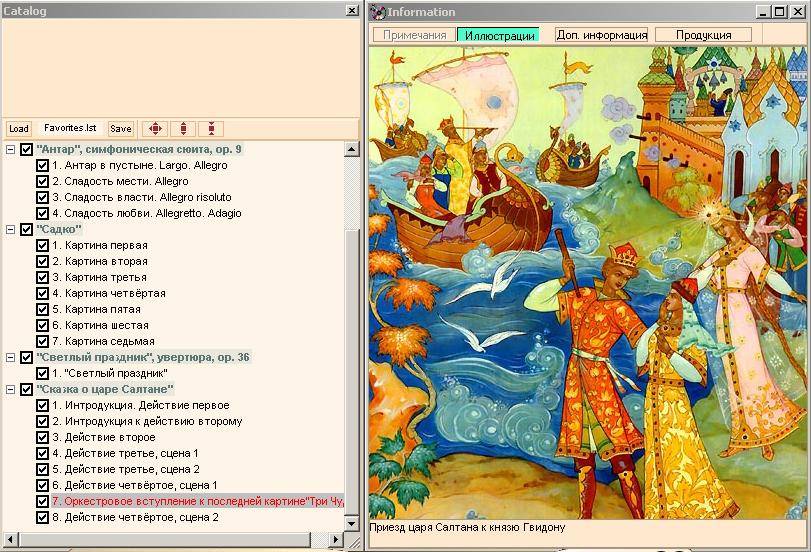Toggle checkbox for Картина третья
The height and width of the screenshot is (552, 811).
point(42,277)
